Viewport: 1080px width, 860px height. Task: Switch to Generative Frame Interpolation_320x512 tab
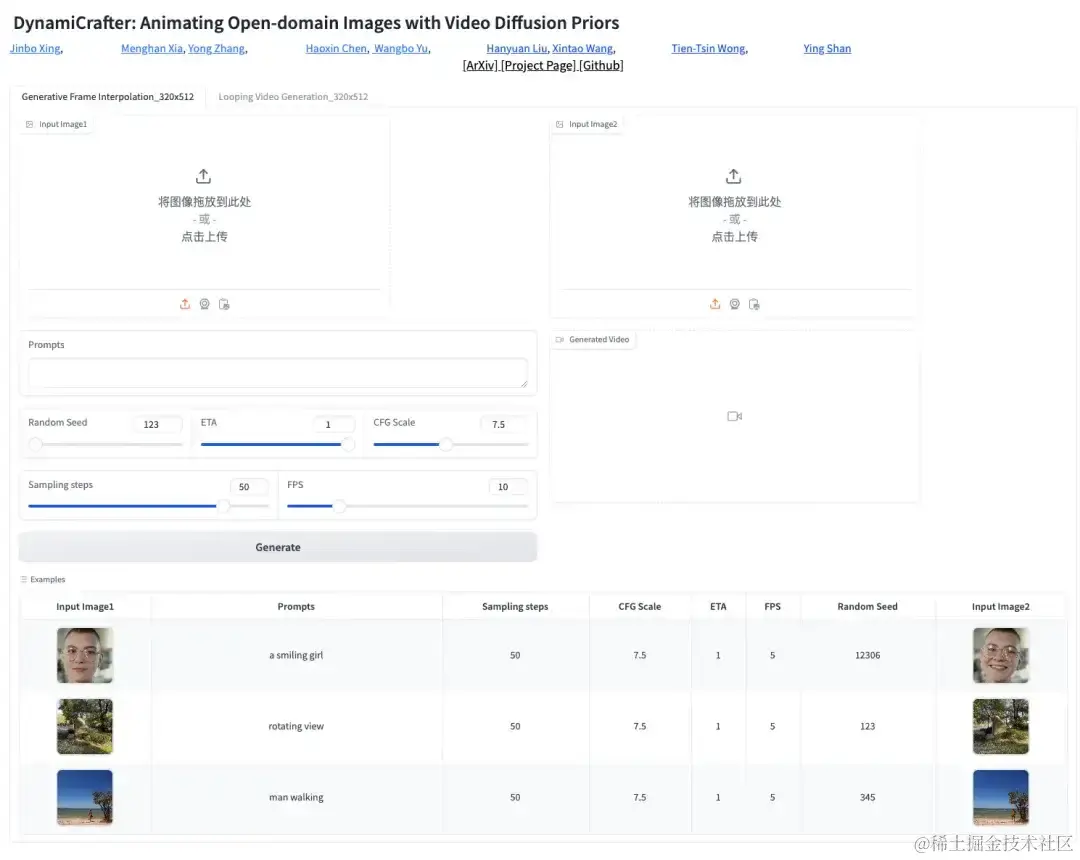tap(107, 96)
